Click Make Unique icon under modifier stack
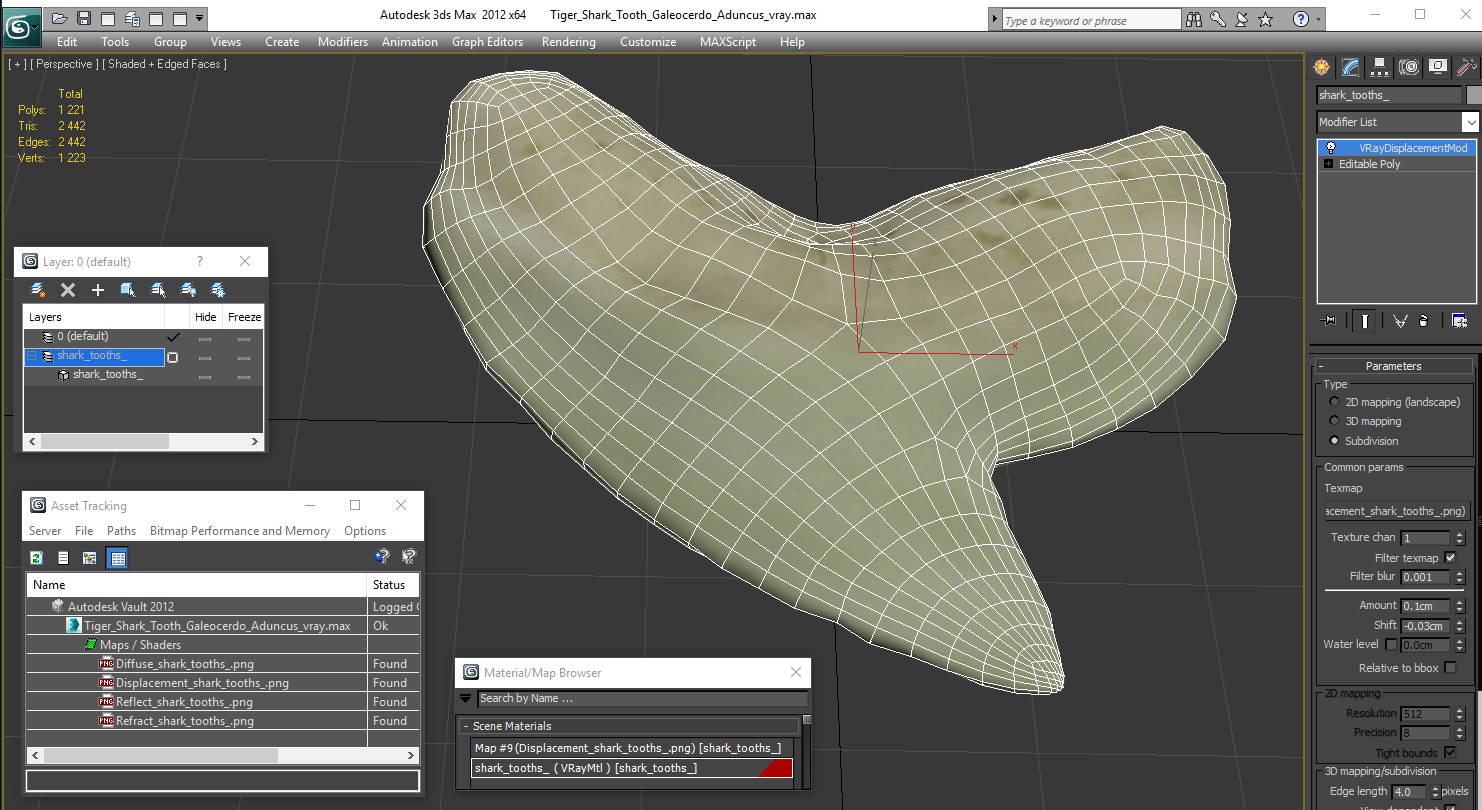Image resolution: width=1482 pixels, height=810 pixels. (1400, 321)
